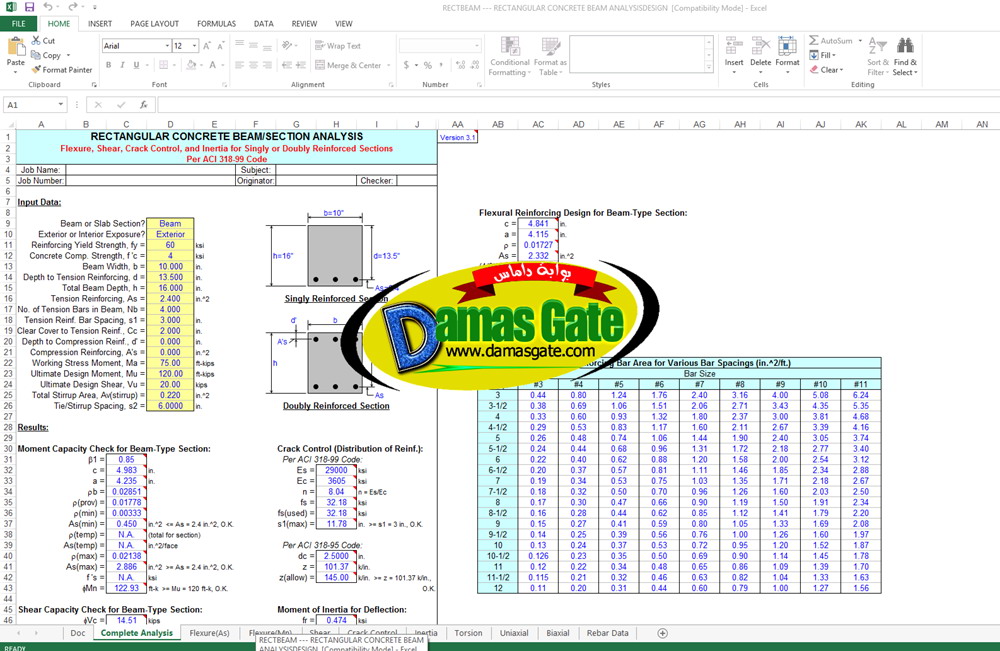Increase font size with larger A icon
The width and height of the screenshot is (1000, 651).
[207, 46]
